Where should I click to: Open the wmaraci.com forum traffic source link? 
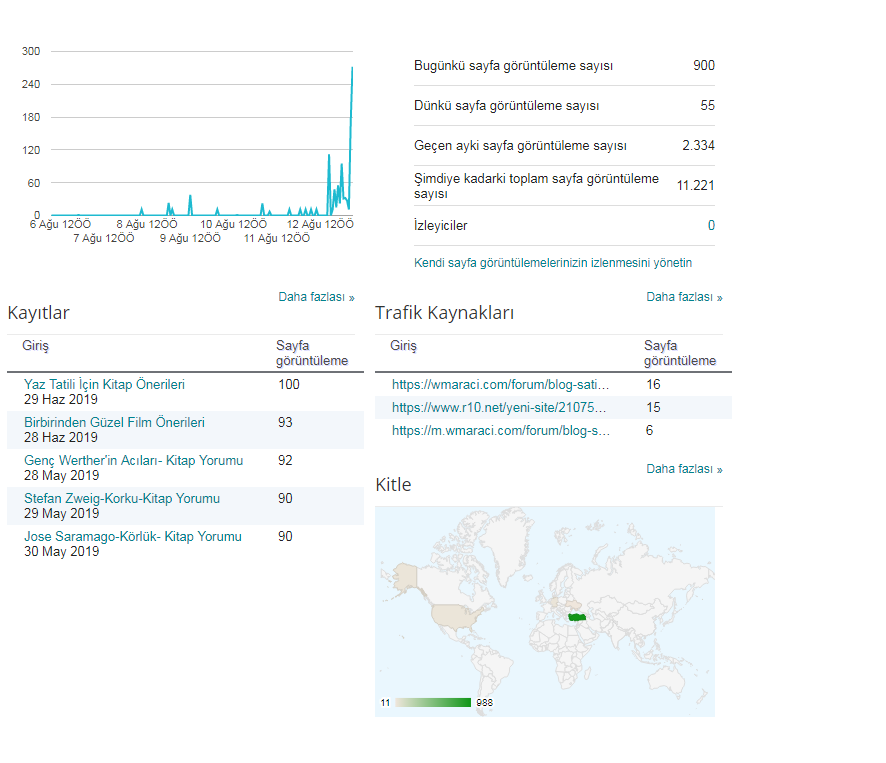click(x=500, y=384)
